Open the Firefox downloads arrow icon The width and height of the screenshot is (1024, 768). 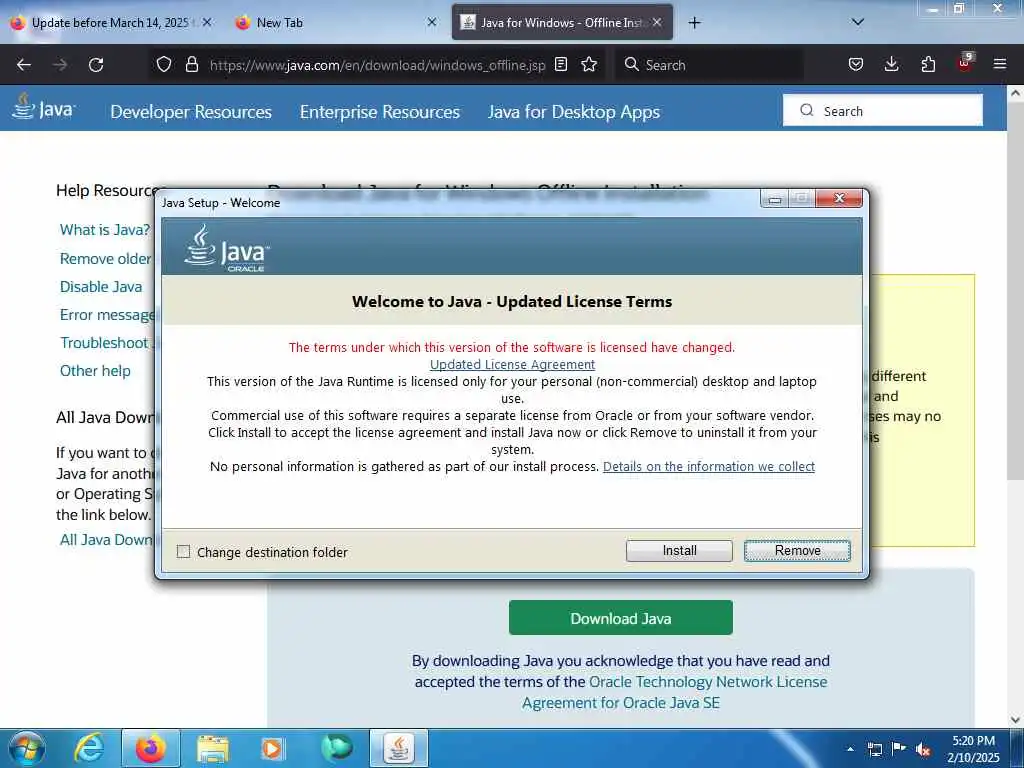click(x=891, y=64)
